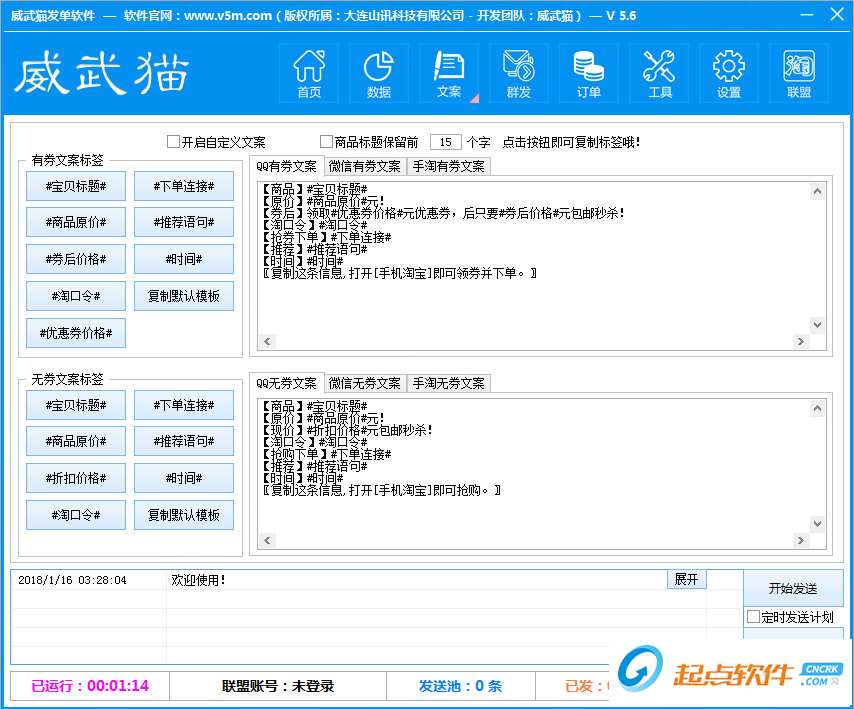Open the 联盟 taobao icon
This screenshot has width=854, height=709.
coord(799,74)
